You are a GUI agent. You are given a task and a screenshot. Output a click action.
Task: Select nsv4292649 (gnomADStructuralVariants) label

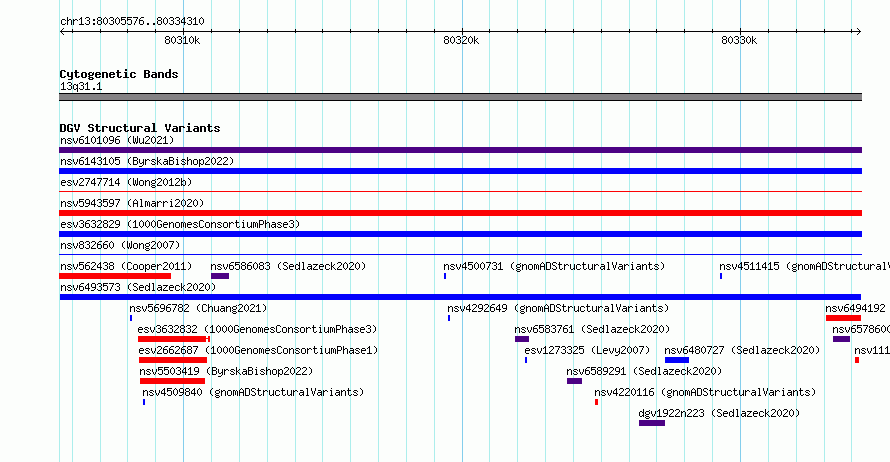[558, 308]
